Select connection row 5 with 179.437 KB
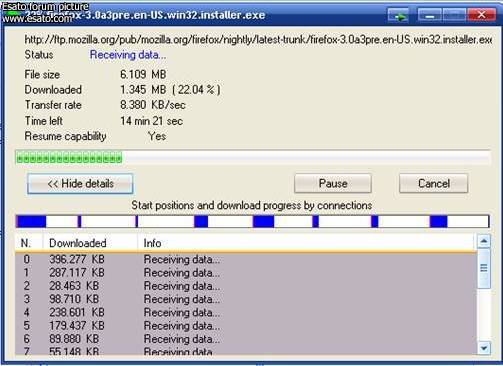 [246, 326]
